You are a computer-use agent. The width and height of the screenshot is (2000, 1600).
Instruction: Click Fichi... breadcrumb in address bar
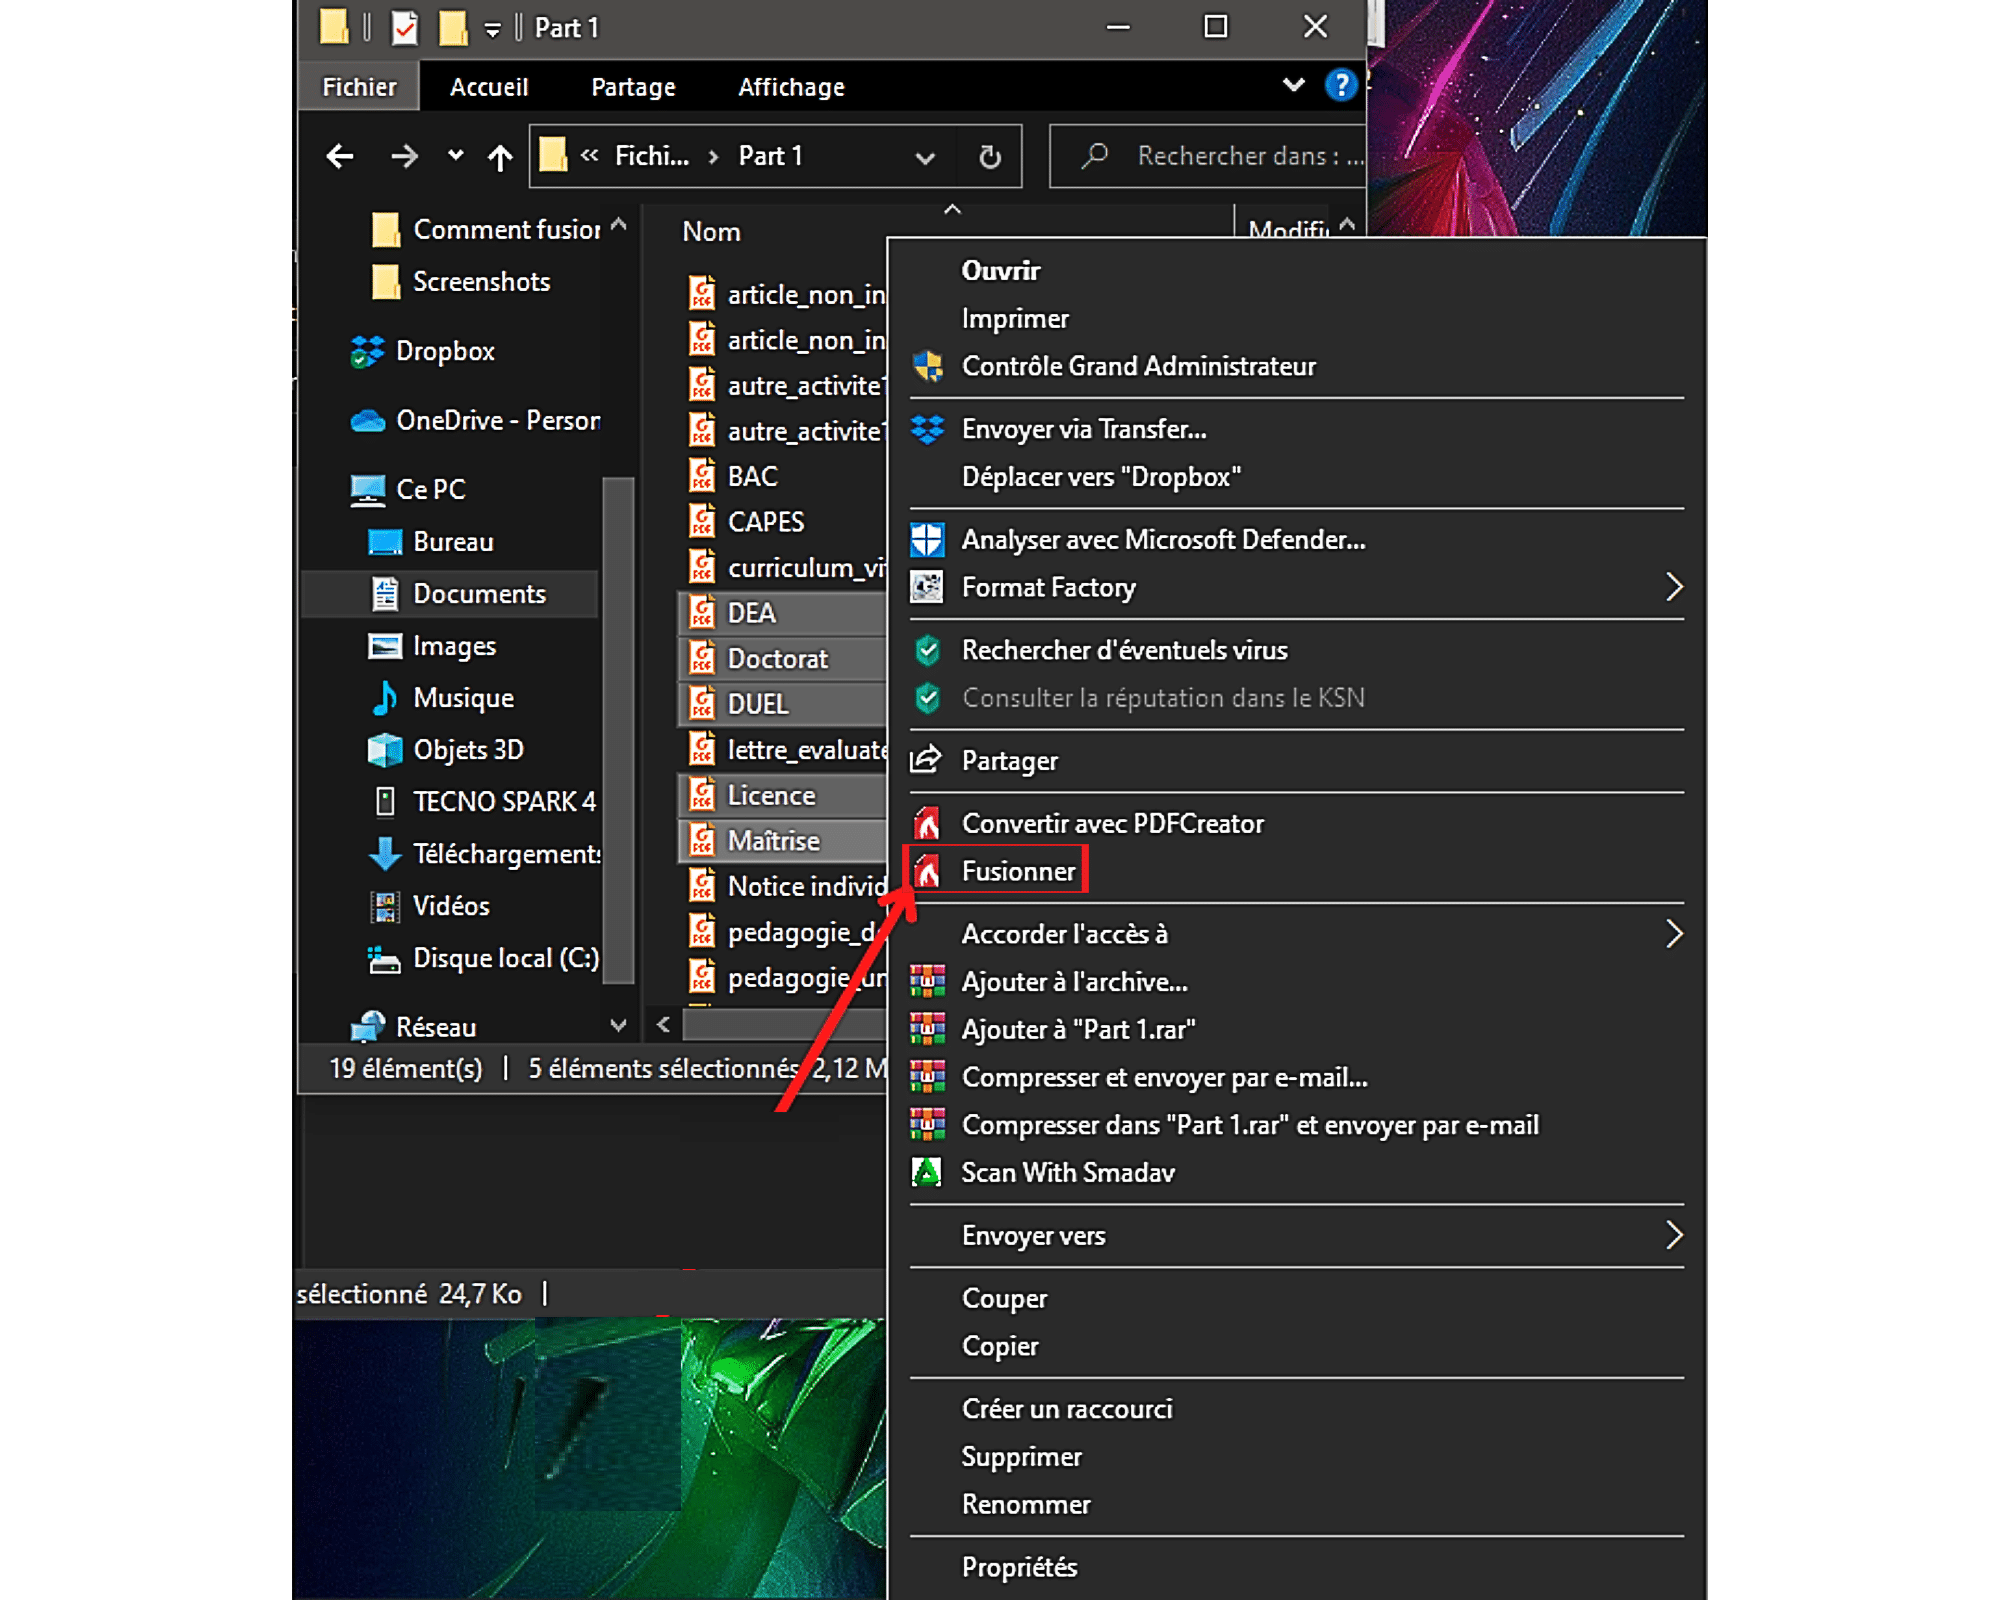pos(651,157)
